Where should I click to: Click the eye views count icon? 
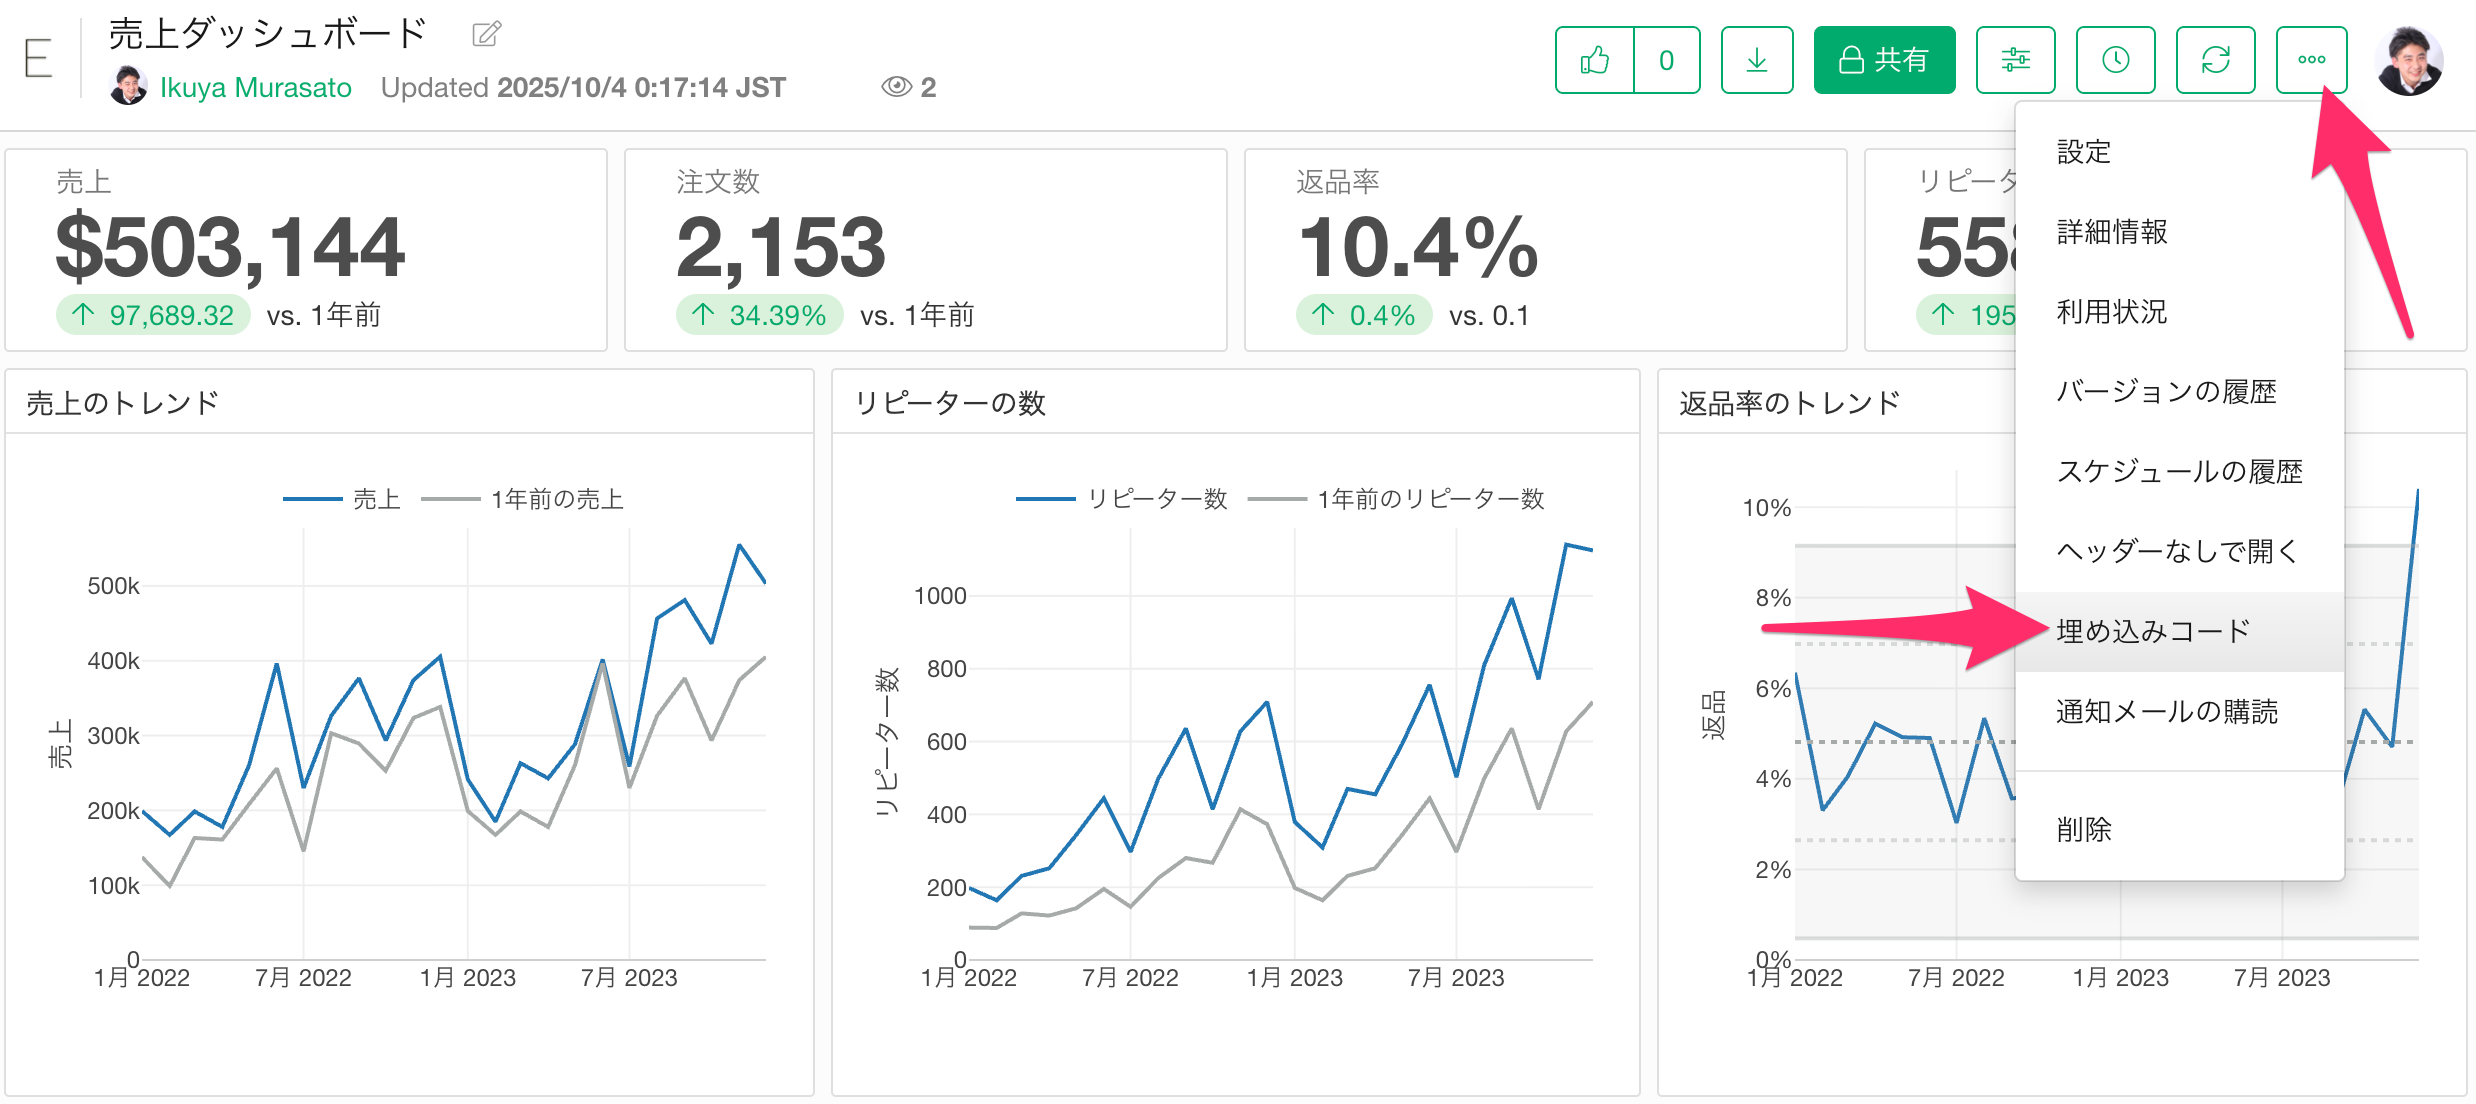pyautogui.click(x=896, y=87)
